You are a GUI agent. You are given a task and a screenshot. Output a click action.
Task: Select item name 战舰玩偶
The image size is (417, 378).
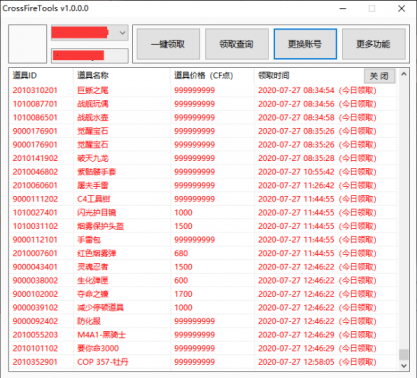click(x=93, y=104)
